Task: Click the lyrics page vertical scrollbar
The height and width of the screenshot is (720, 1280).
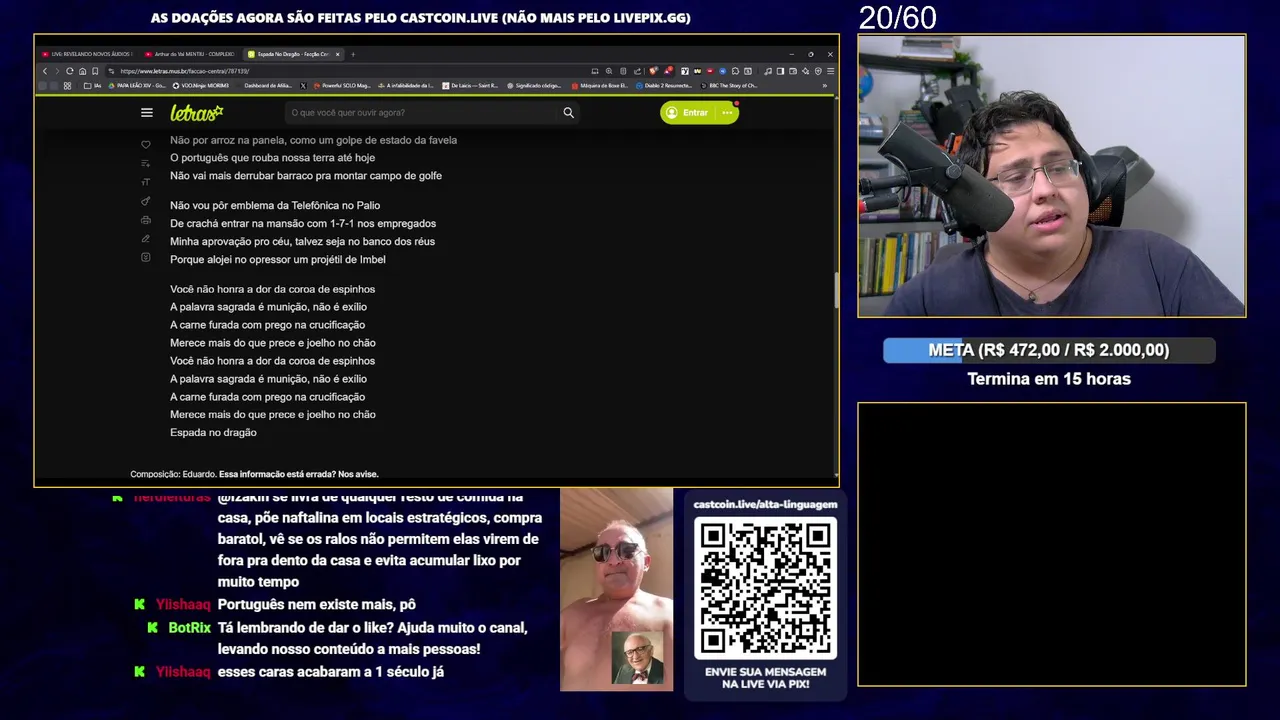Action: (x=836, y=290)
